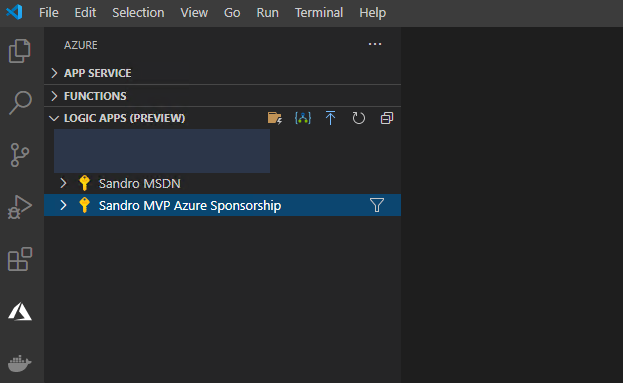Image resolution: width=623 pixels, height=383 pixels.
Task: Expand the App Service section
Action: click(x=54, y=73)
